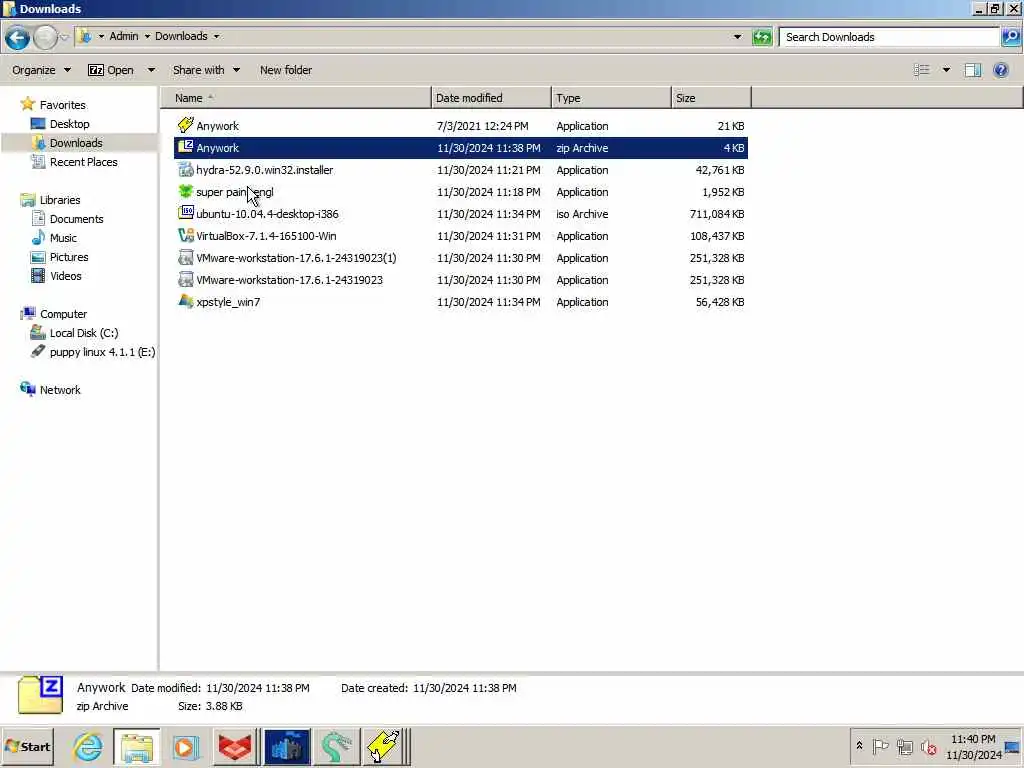
Task: Click the Open button with 7z icon
Action: [111, 70]
